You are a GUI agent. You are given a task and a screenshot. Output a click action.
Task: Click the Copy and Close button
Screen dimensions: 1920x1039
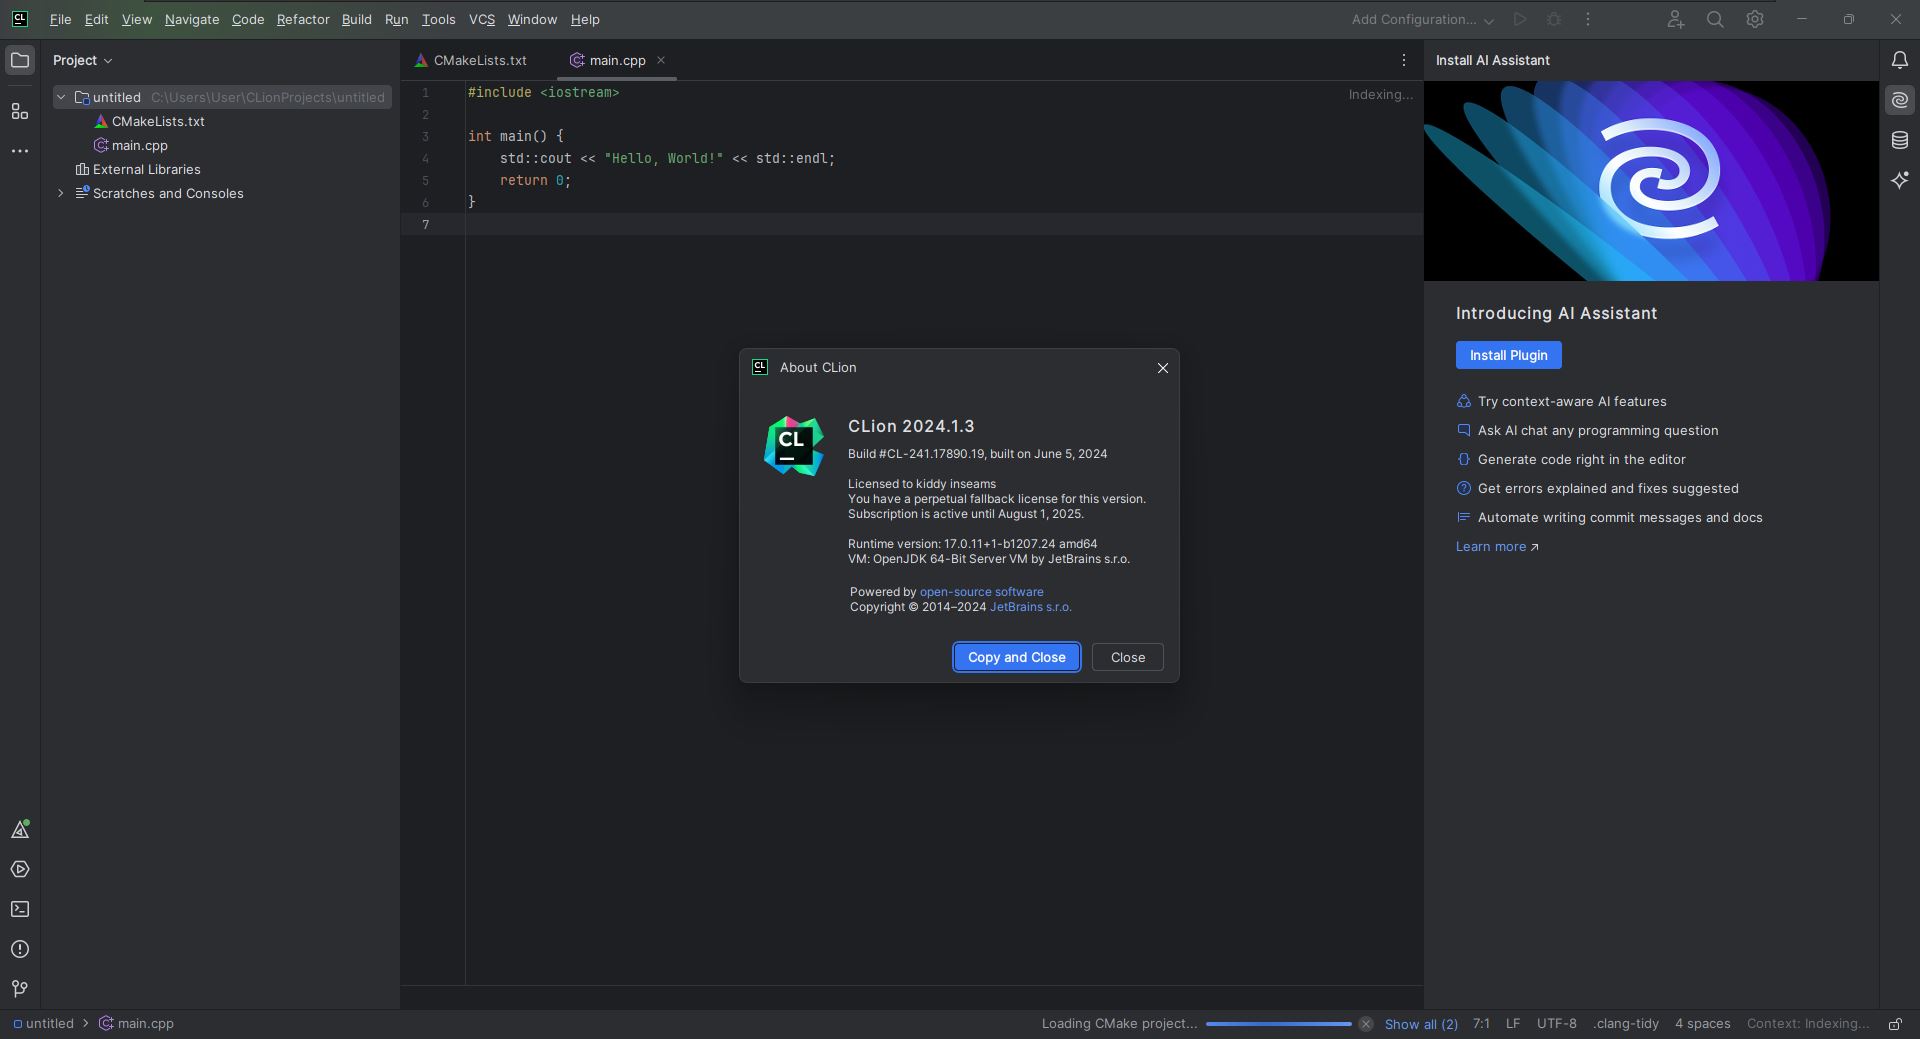pyautogui.click(x=1016, y=657)
